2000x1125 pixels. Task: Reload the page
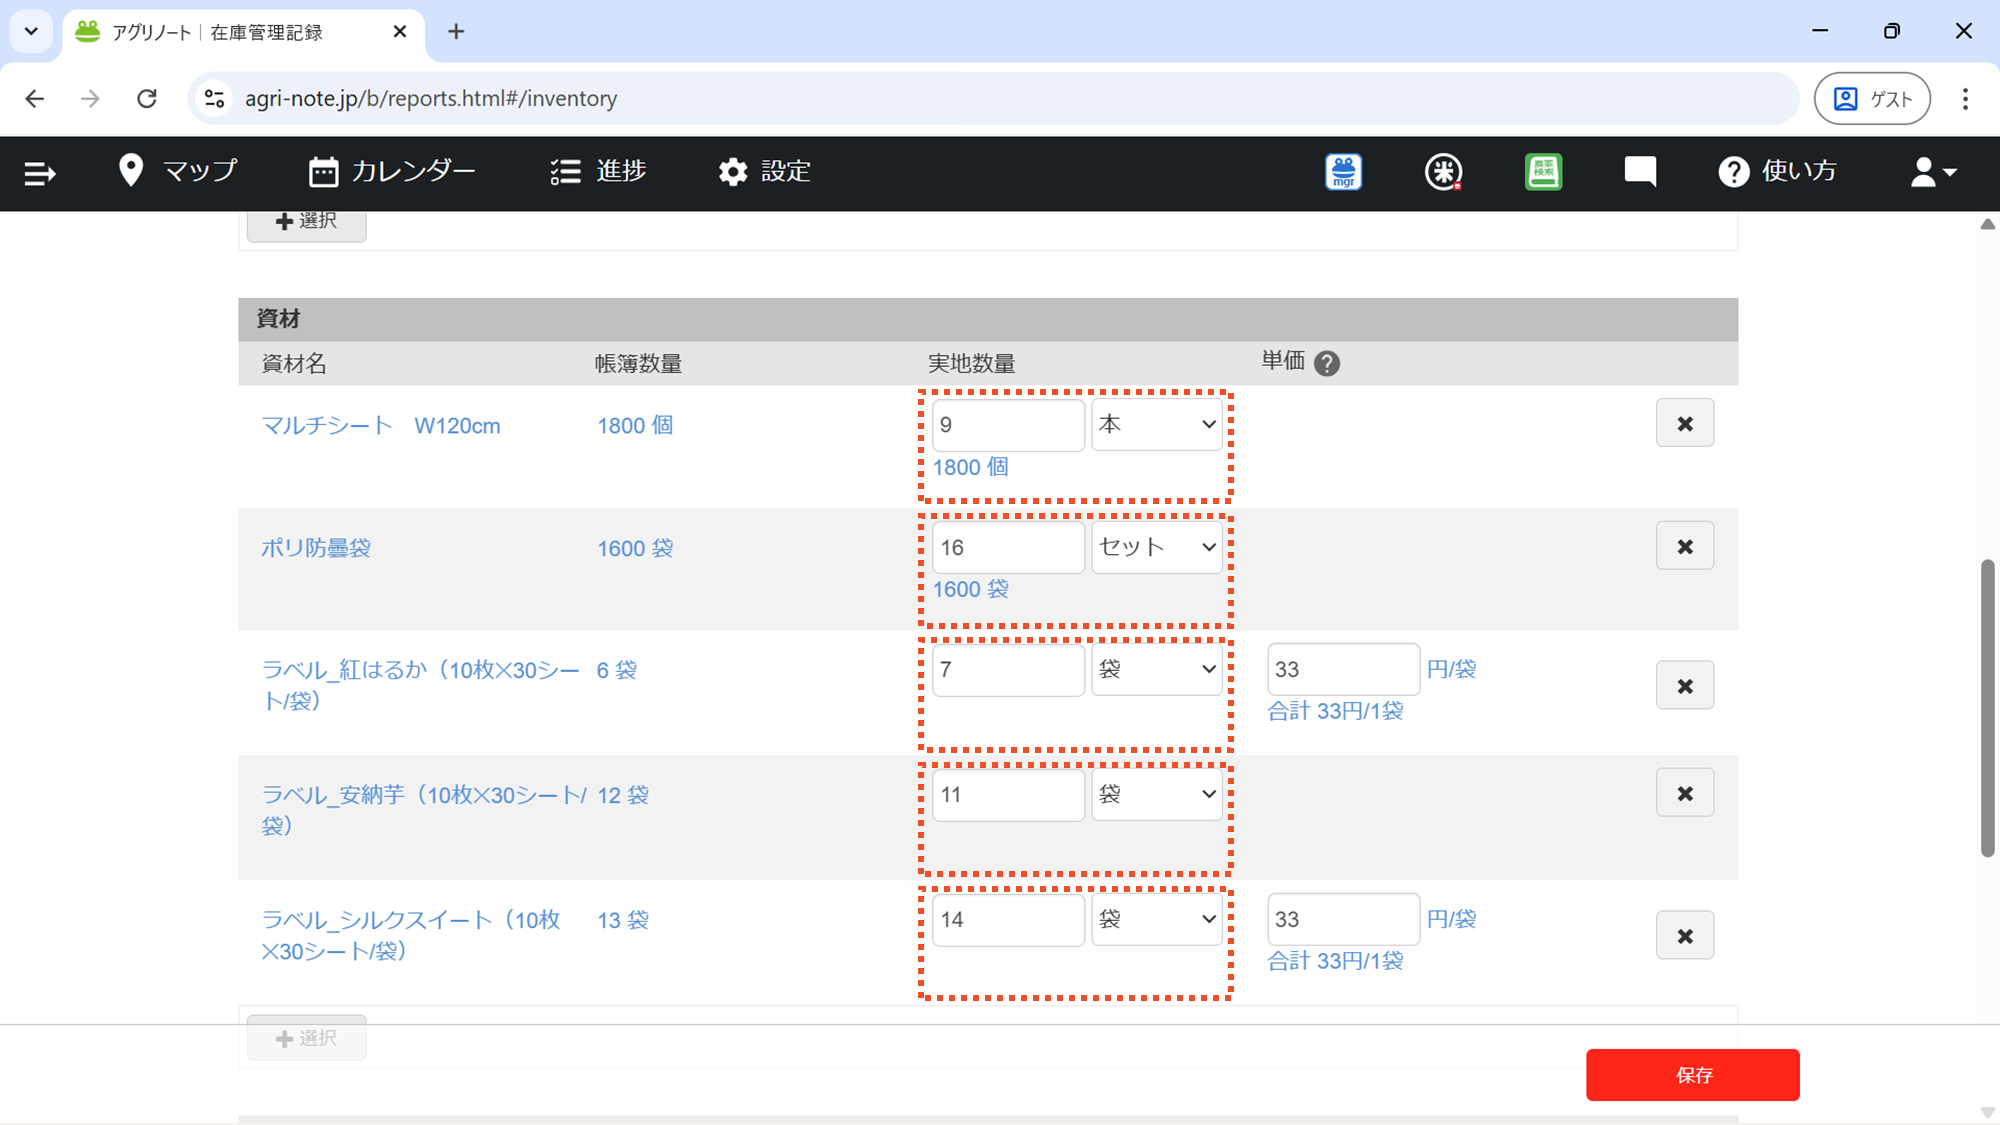pyautogui.click(x=147, y=98)
